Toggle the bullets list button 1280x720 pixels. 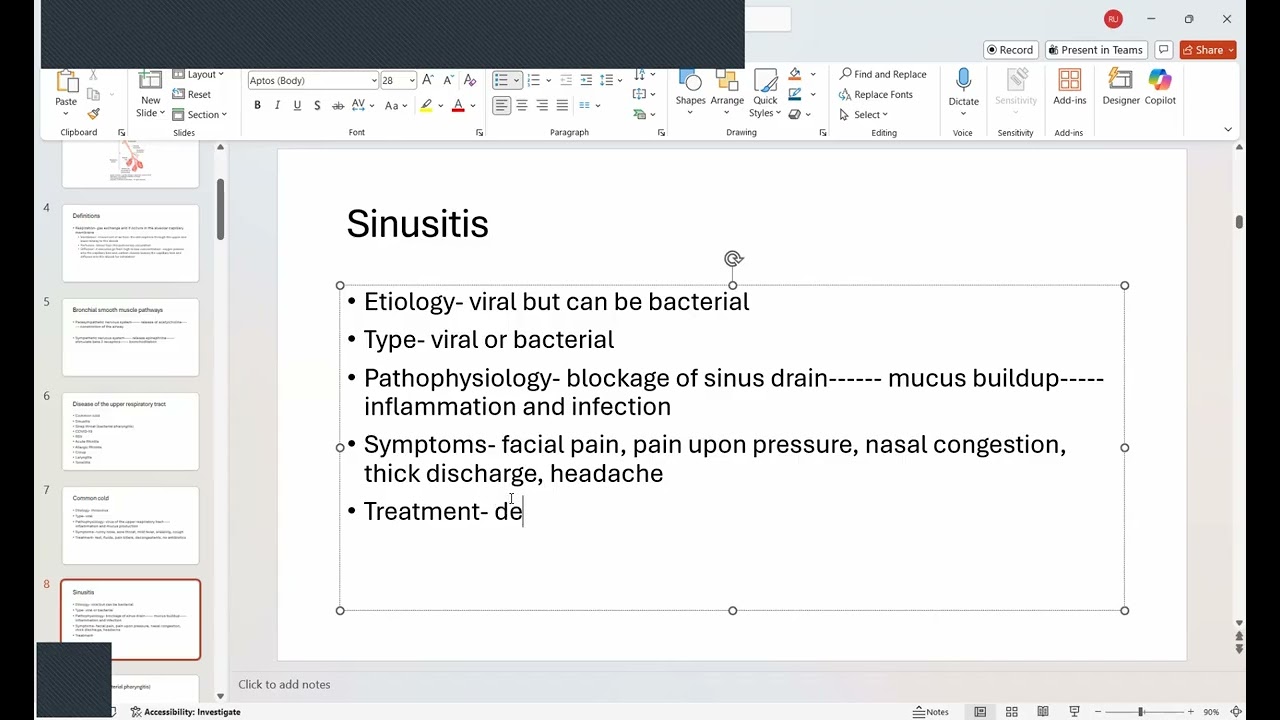[501, 80]
